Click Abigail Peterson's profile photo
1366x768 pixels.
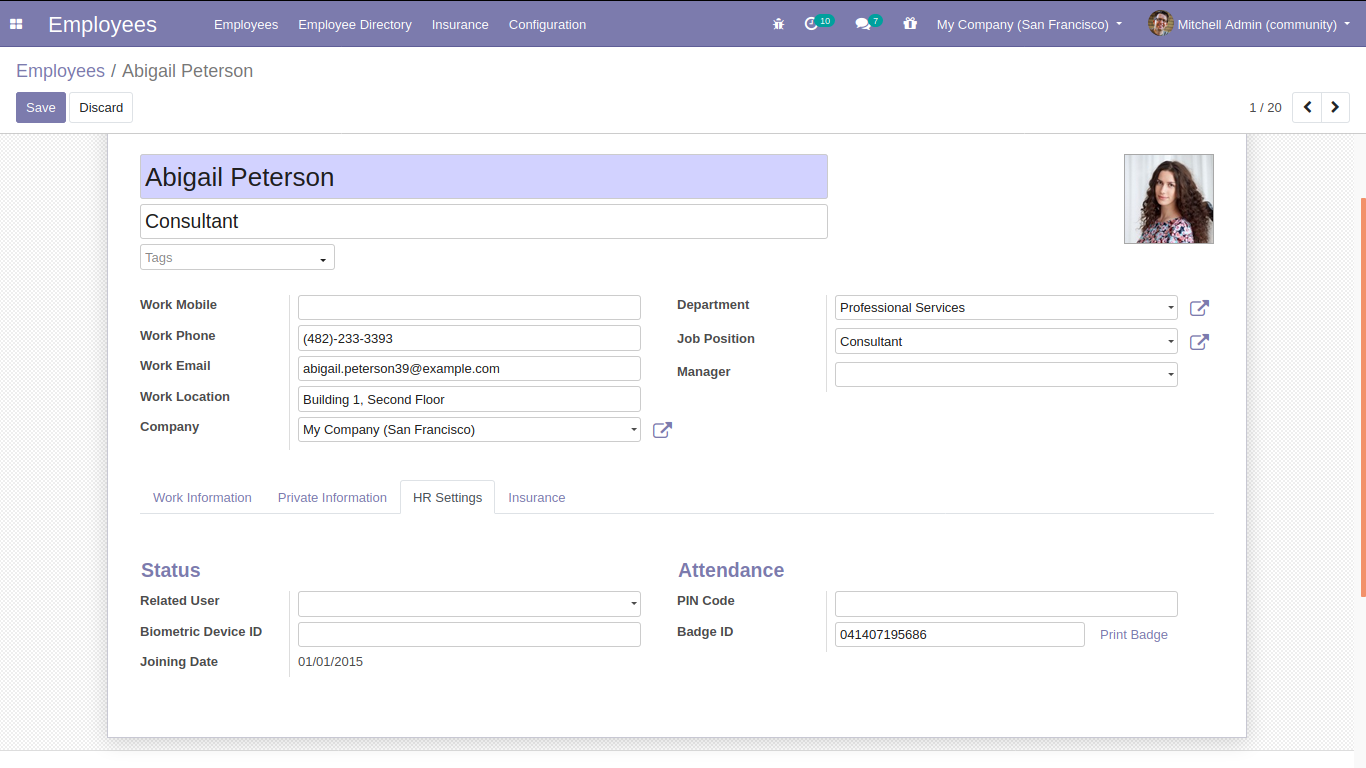pyautogui.click(x=1168, y=199)
